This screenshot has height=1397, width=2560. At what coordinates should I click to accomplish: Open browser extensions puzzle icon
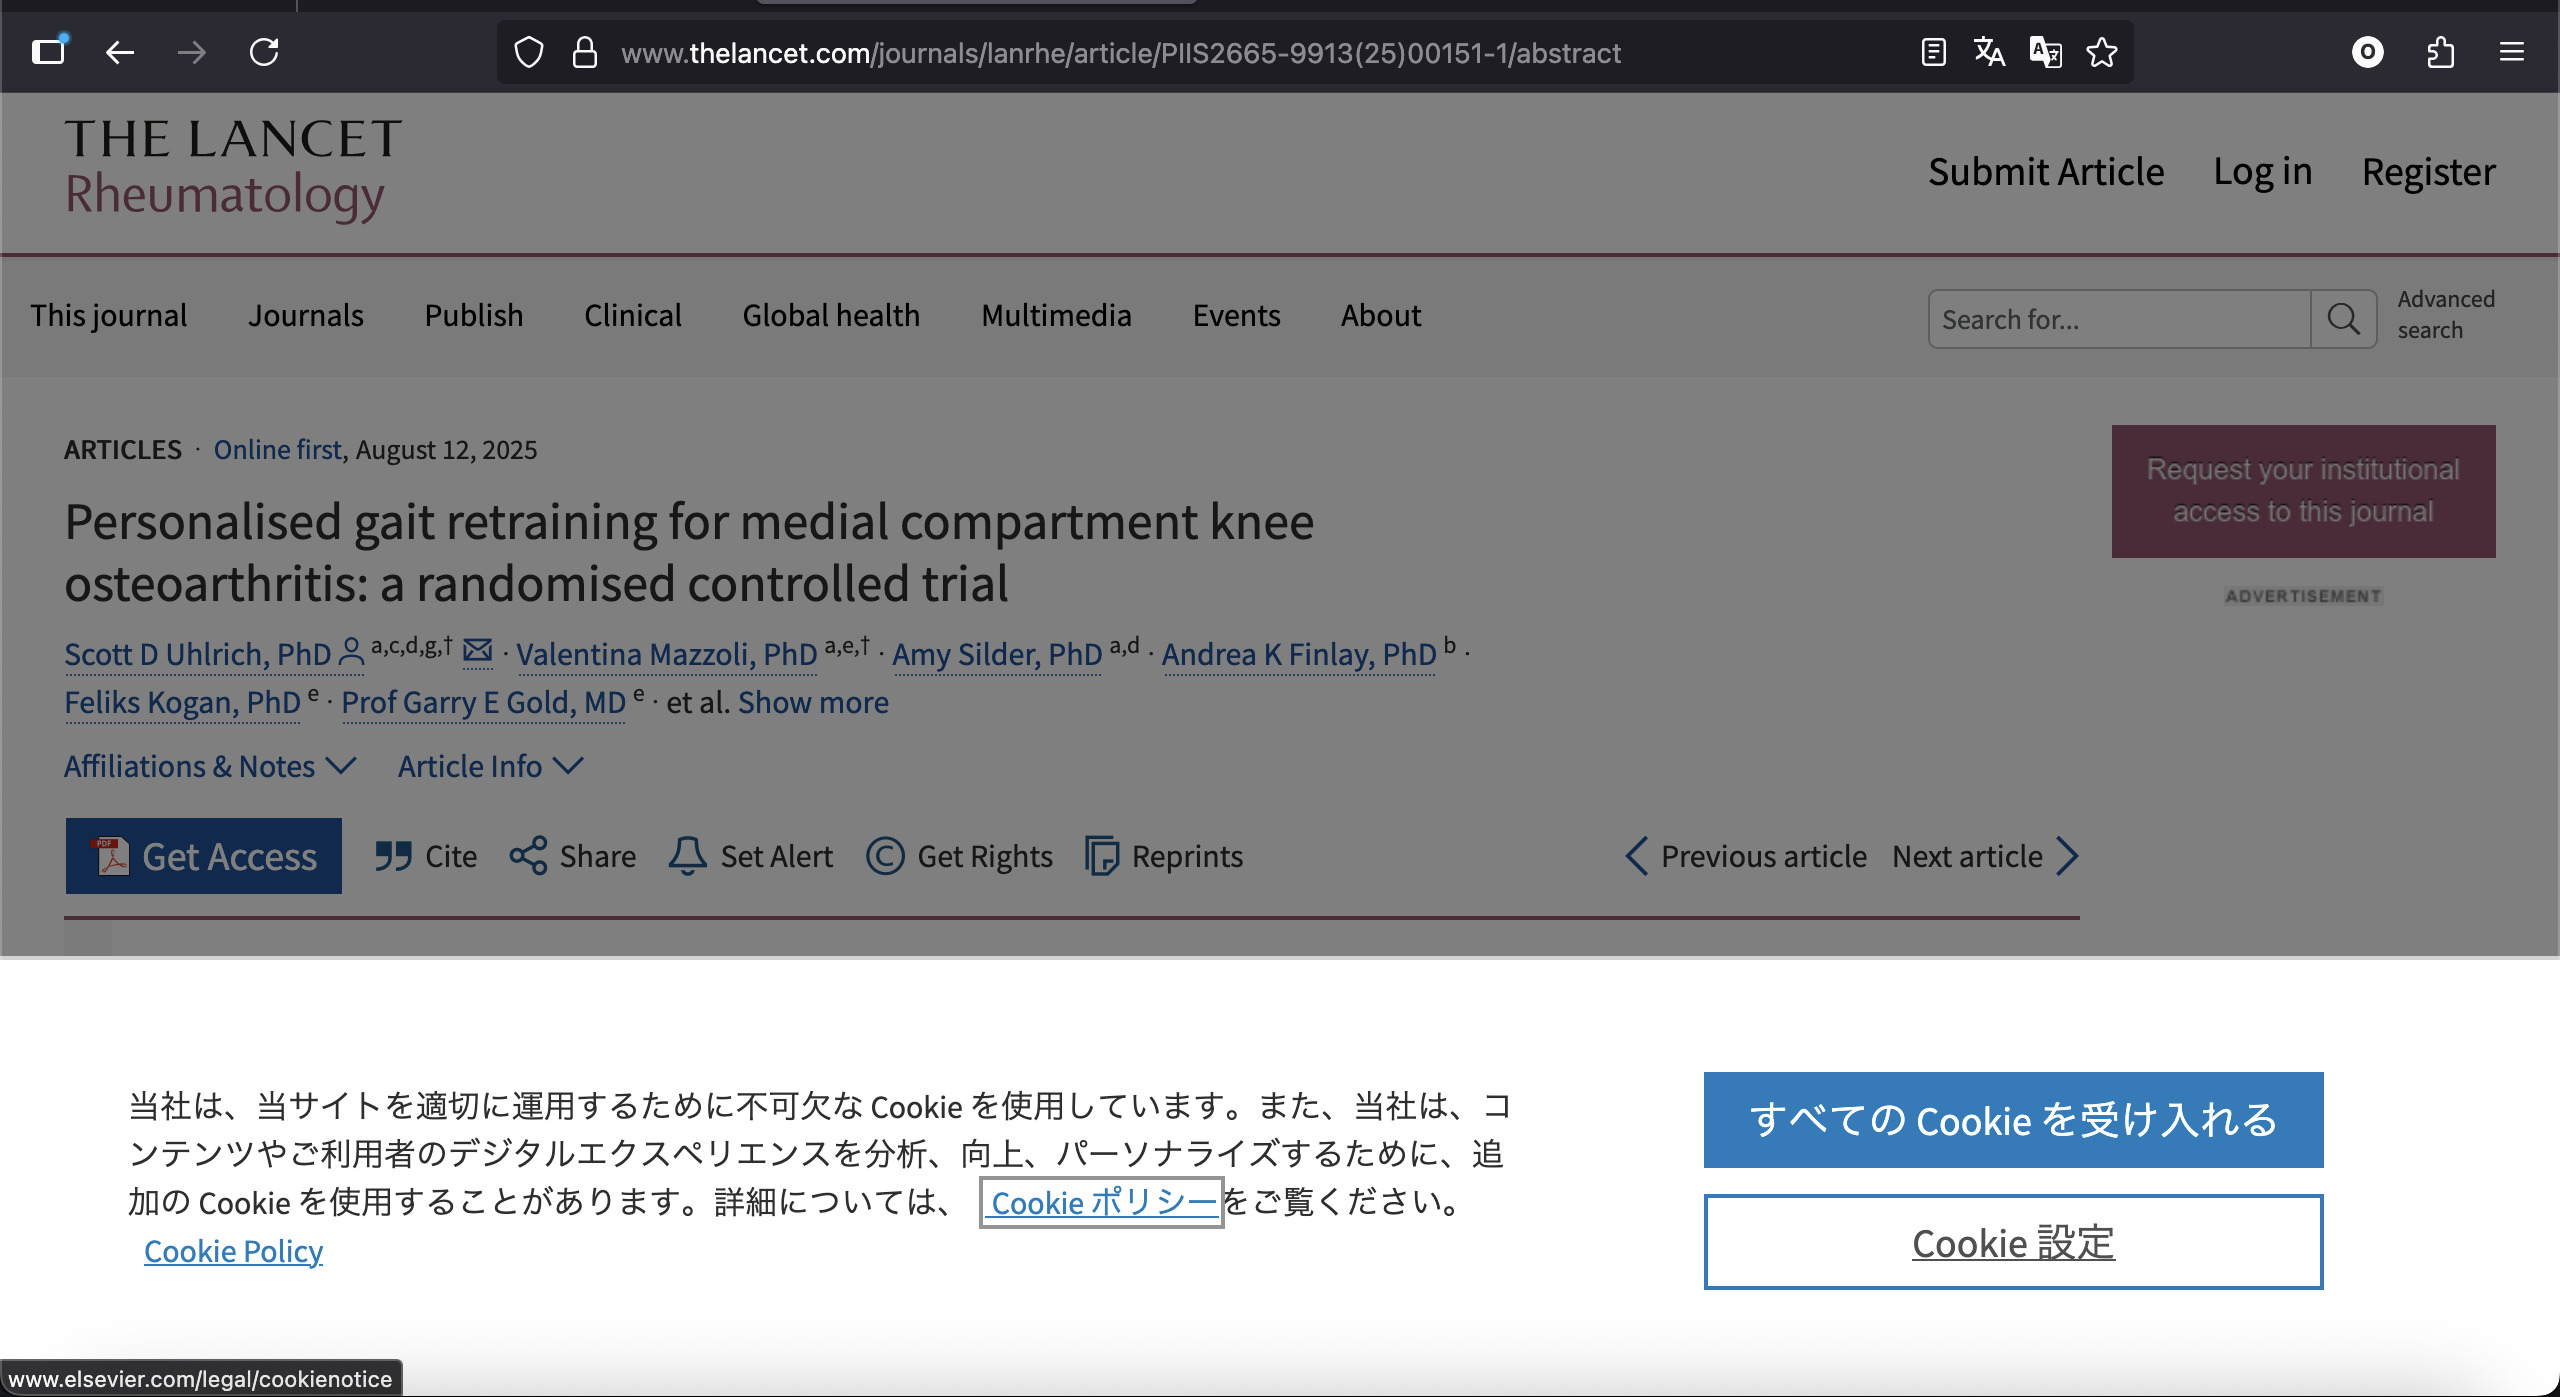click(x=2440, y=52)
